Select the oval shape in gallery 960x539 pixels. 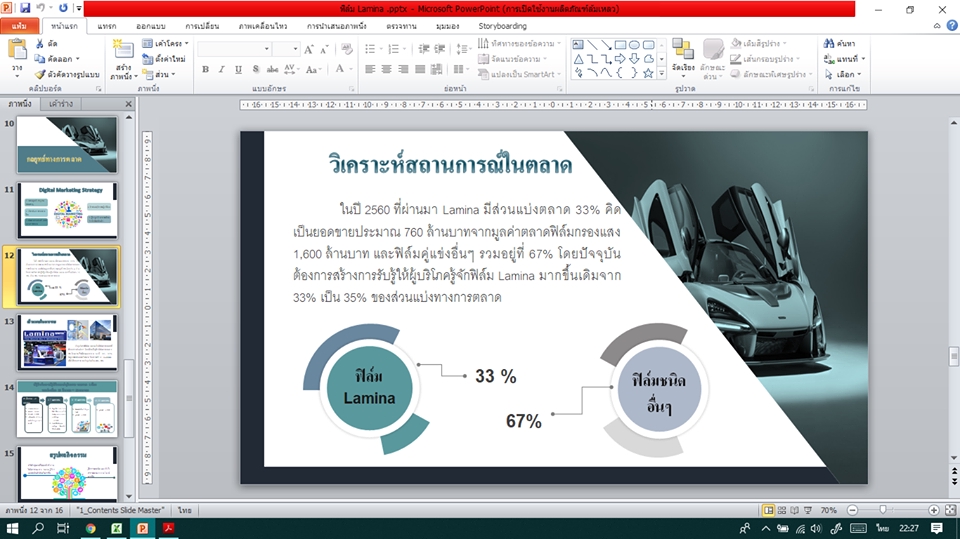pos(634,45)
